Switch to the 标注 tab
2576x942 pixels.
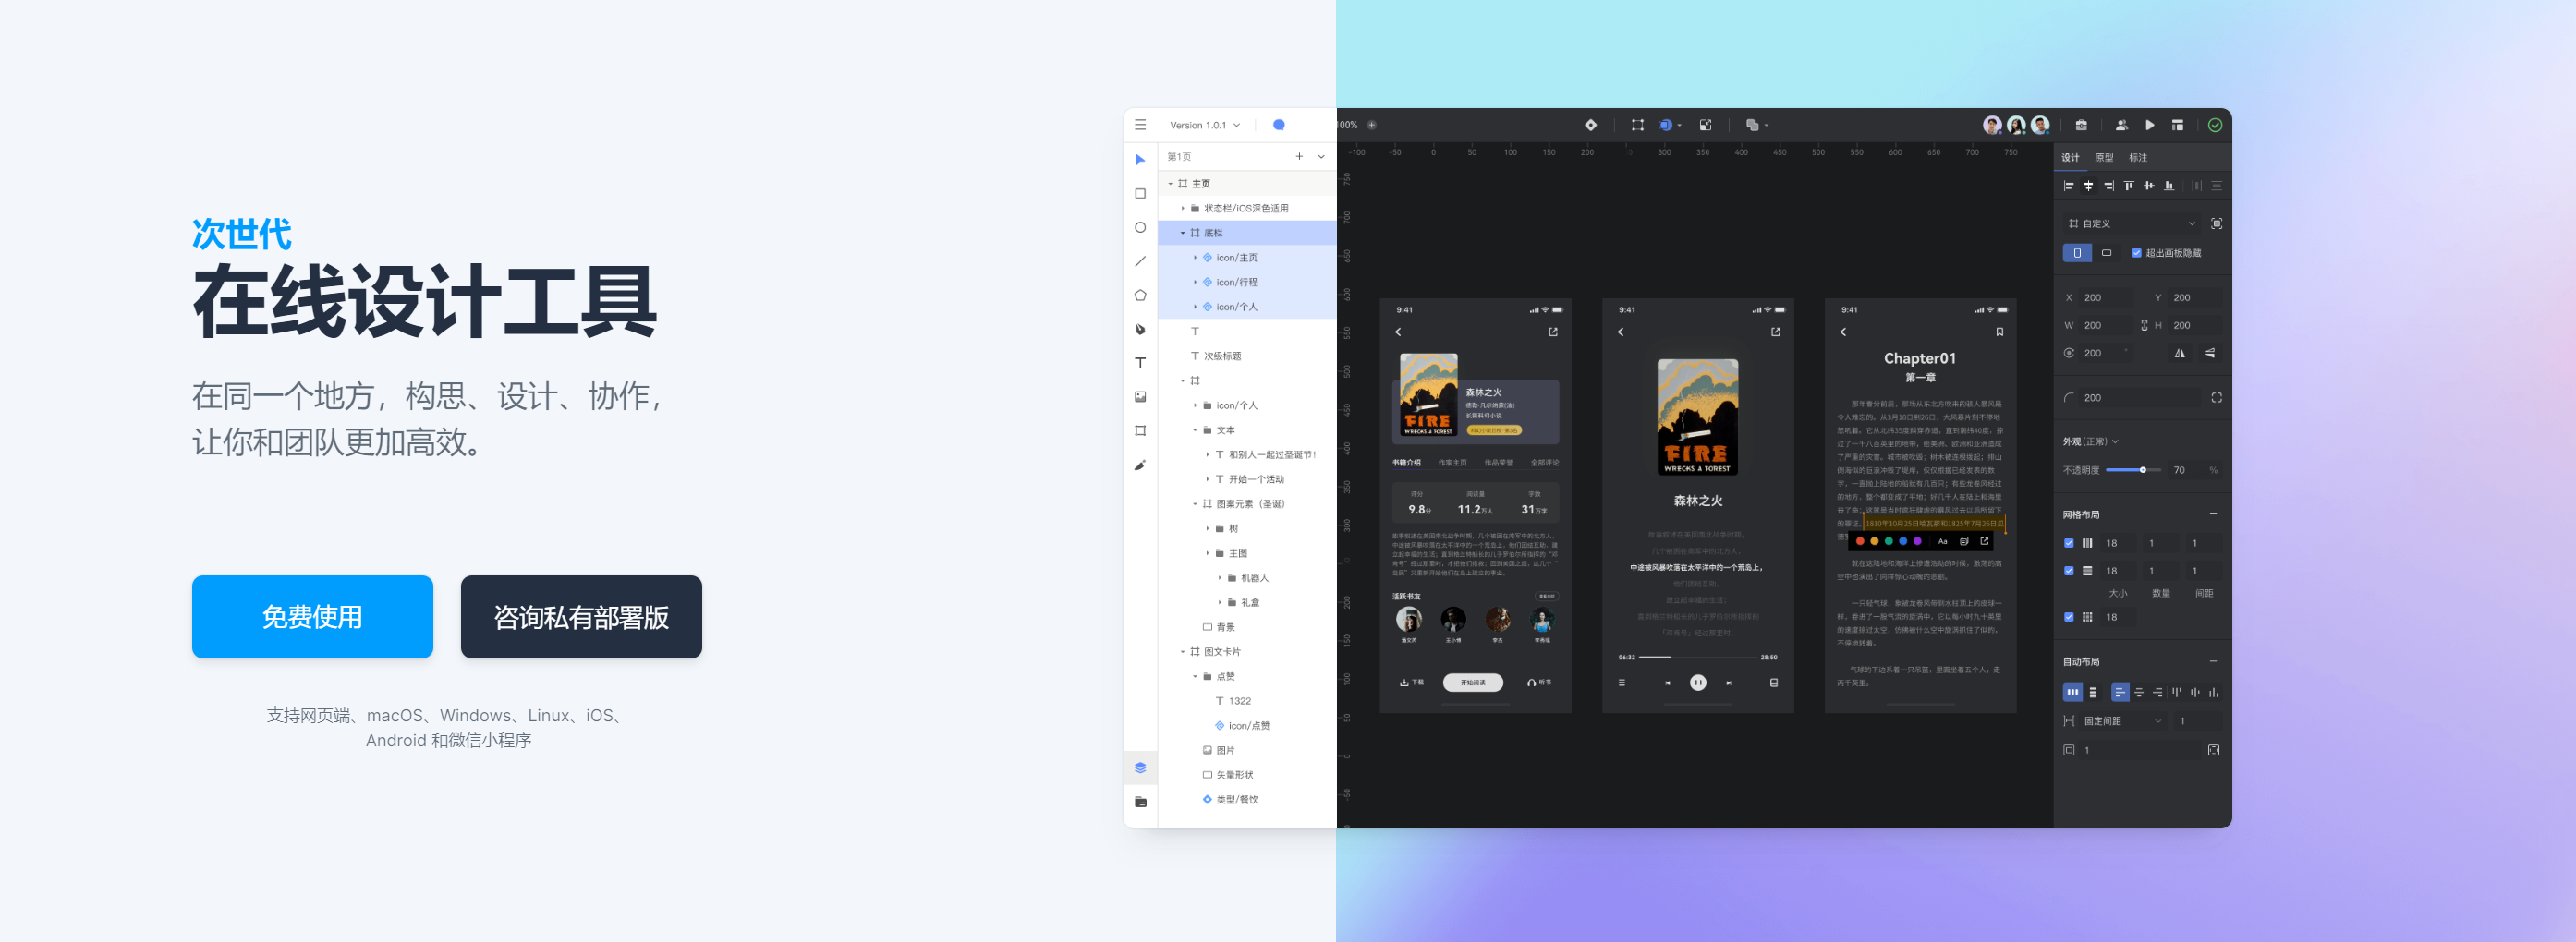point(2138,158)
